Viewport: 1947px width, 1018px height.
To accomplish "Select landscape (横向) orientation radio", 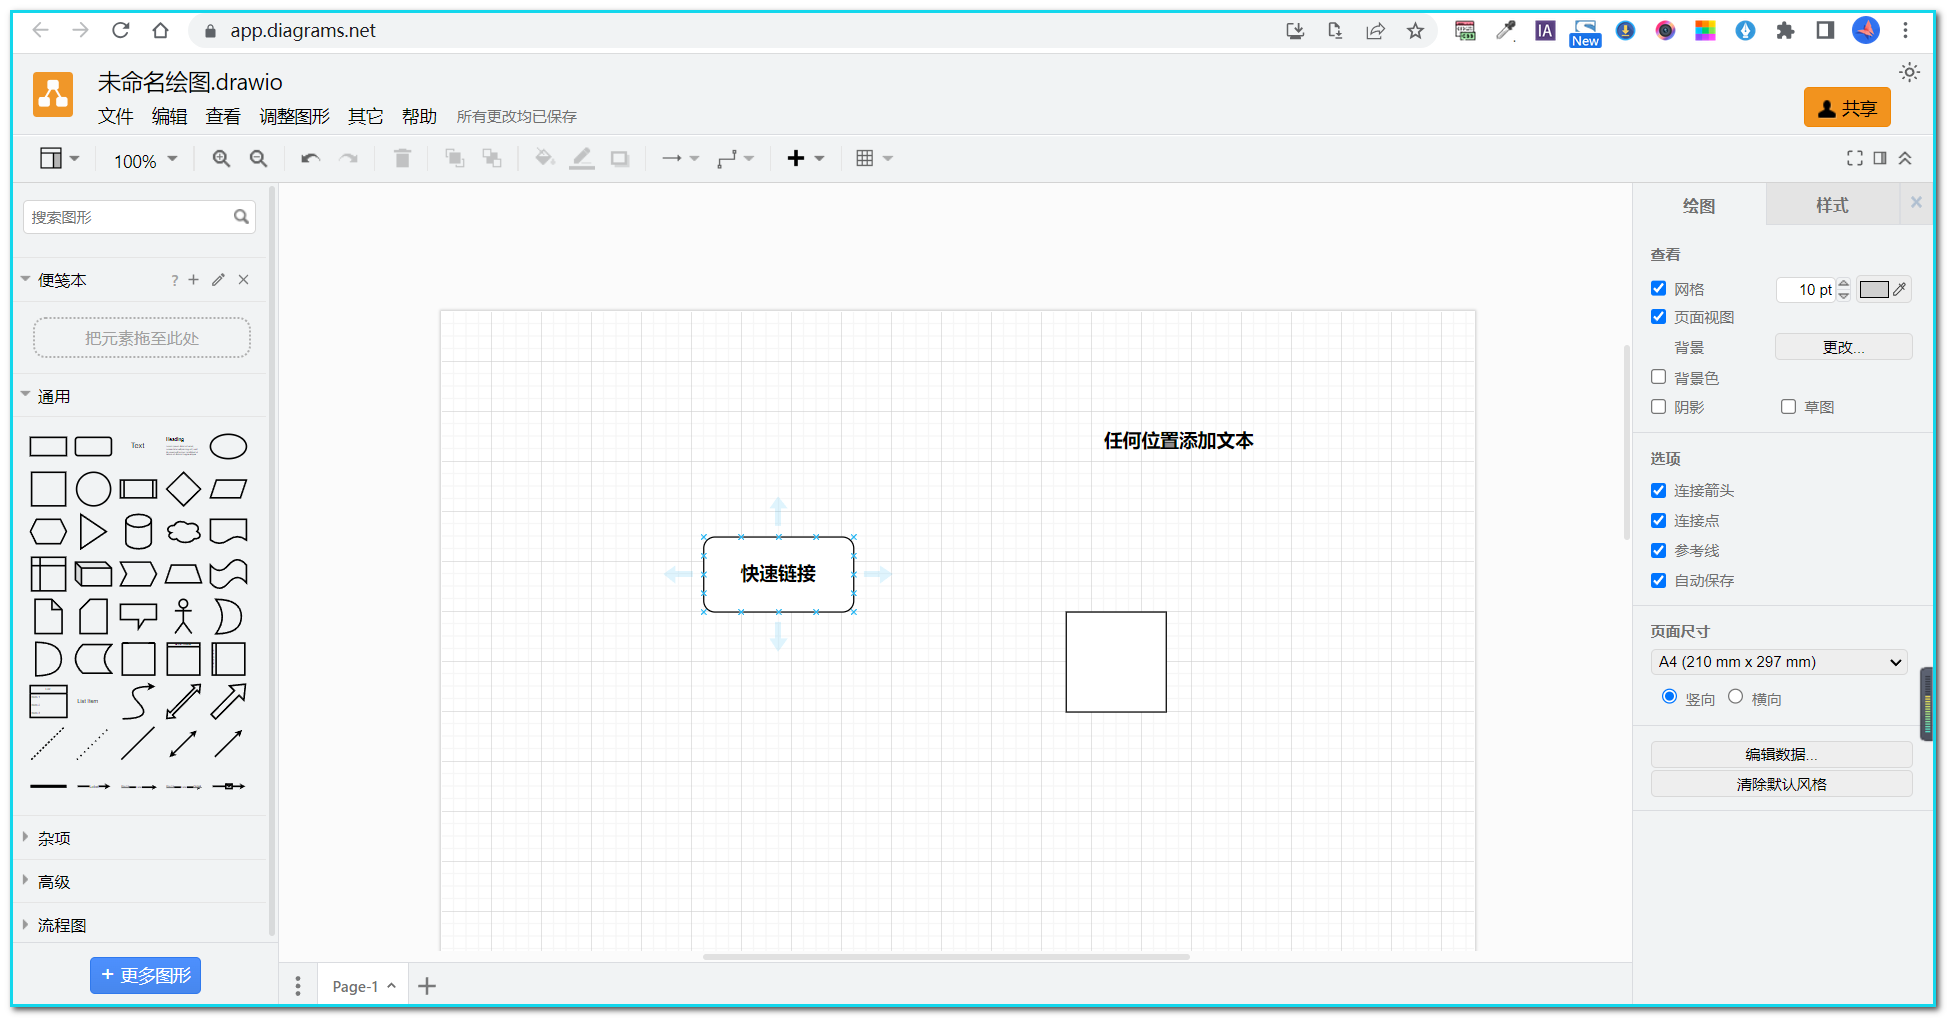I will pos(1735,697).
